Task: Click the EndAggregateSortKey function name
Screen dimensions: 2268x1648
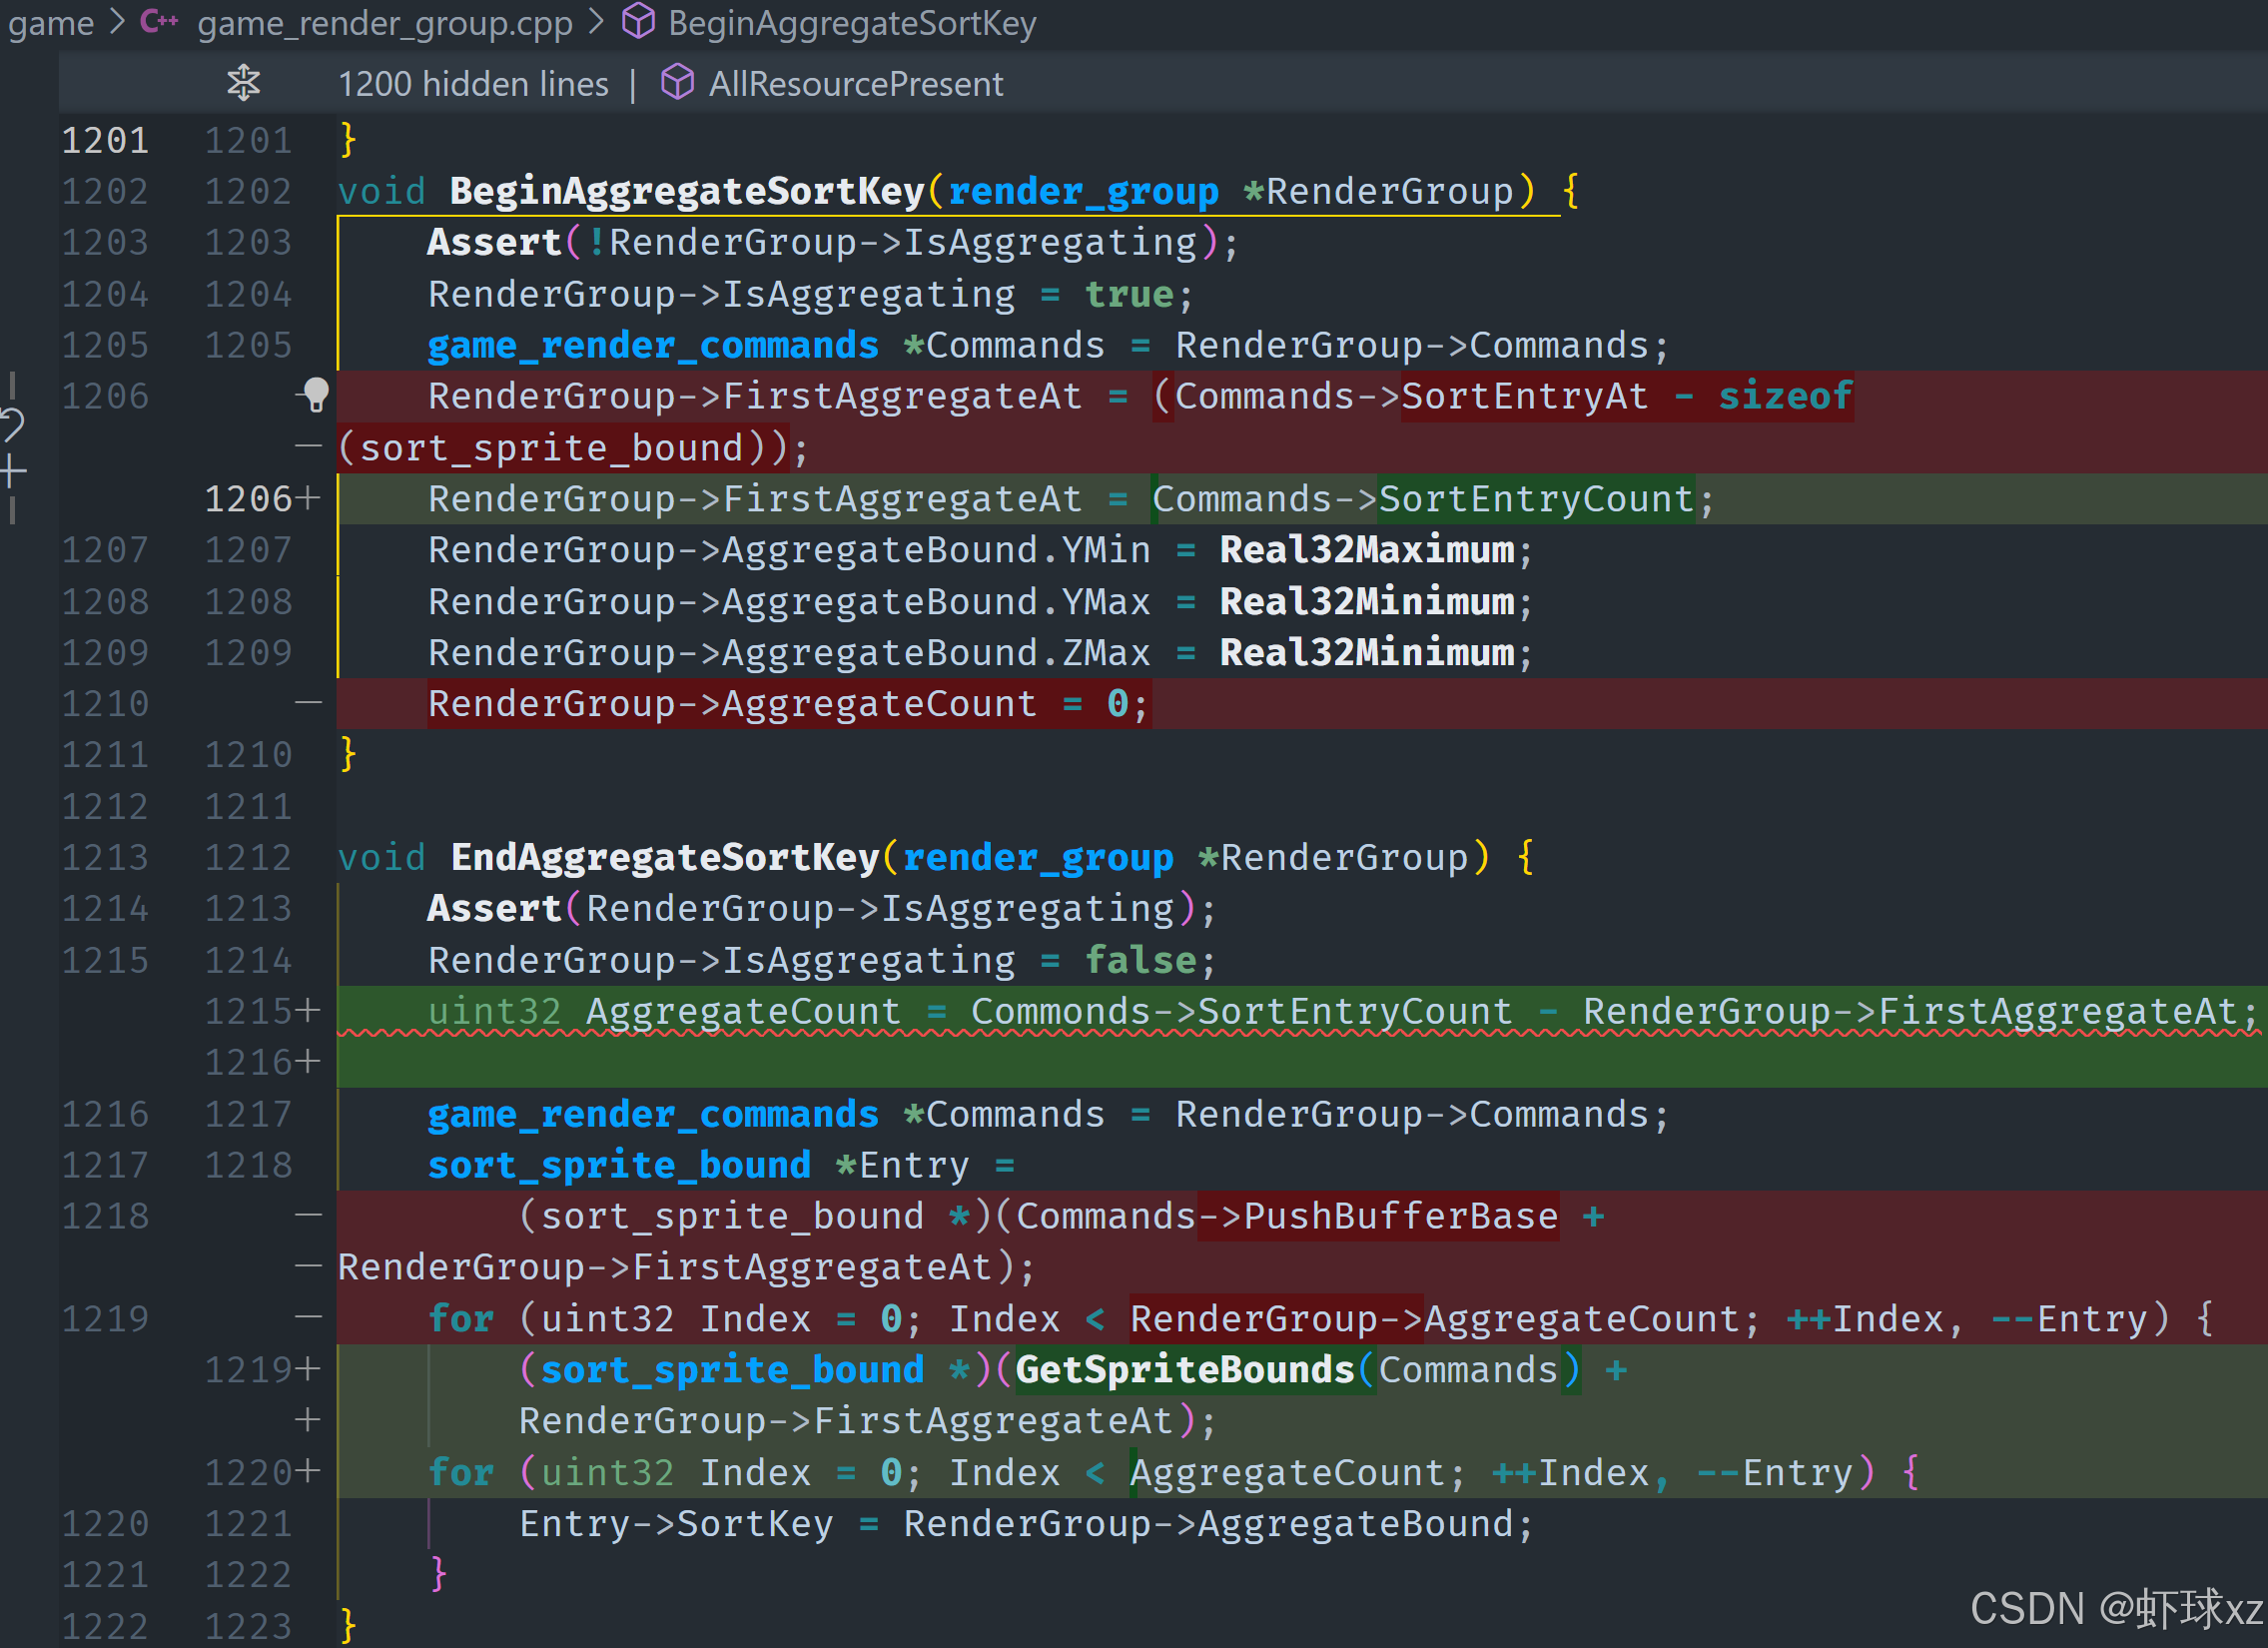Action: 665,857
